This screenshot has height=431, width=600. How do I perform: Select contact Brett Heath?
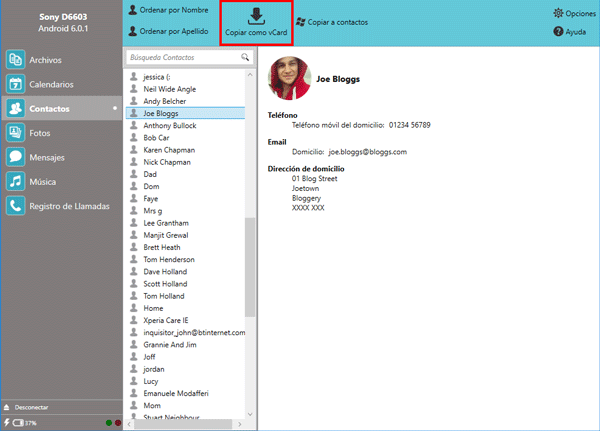click(185, 247)
